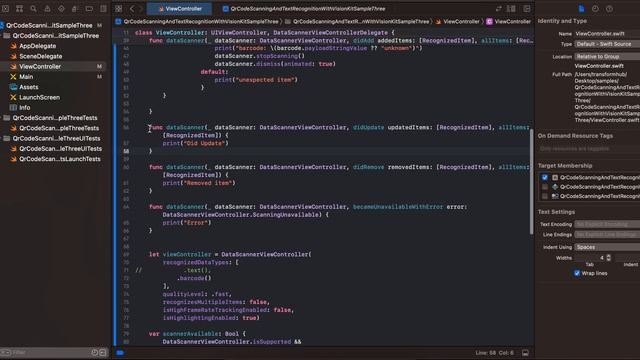The height and width of the screenshot is (360, 640).
Task: Open the Breakpoint navigator icon
Action: 89,9
